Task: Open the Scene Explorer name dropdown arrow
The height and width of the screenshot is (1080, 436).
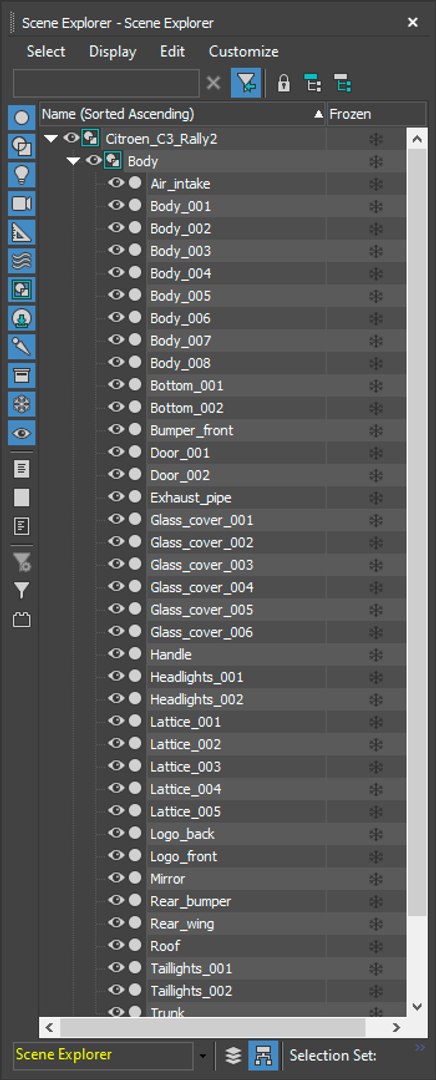Action: tap(203, 1056)
